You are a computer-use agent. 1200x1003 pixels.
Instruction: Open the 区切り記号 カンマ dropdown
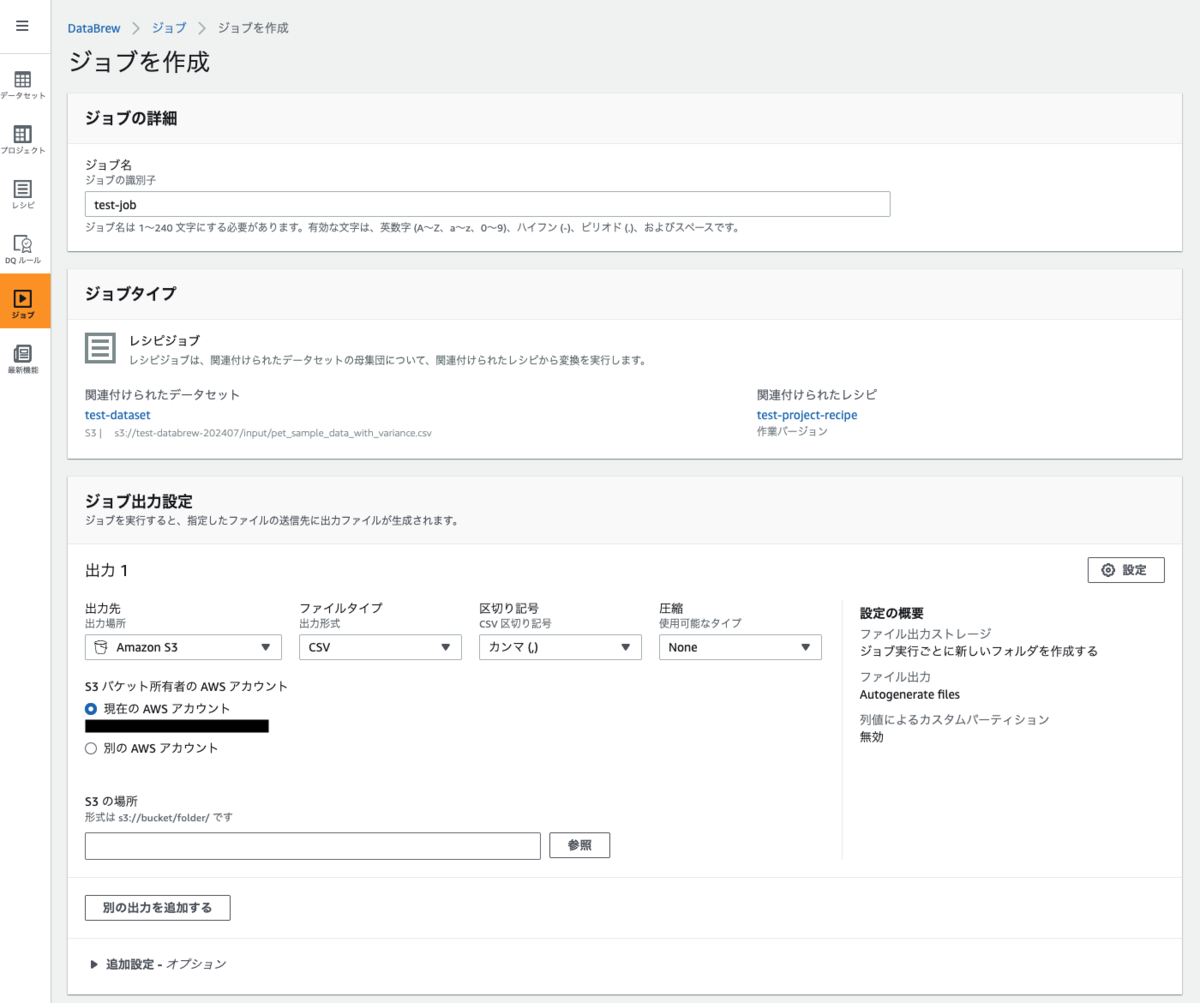pos(560,647)
